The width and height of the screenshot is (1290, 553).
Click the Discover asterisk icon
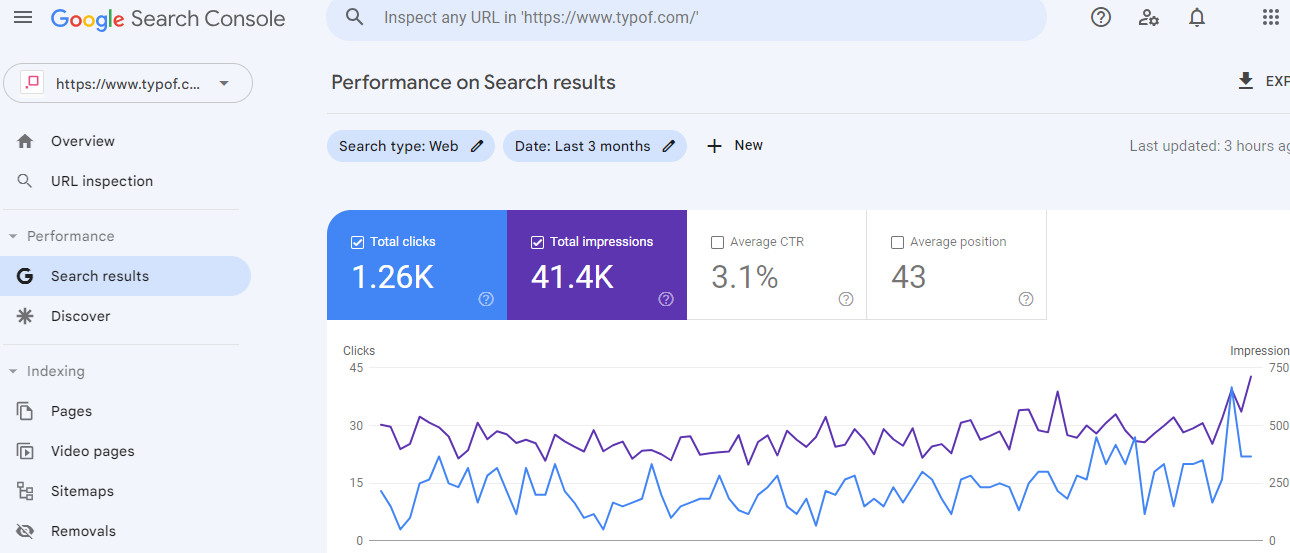coord(26,316)
